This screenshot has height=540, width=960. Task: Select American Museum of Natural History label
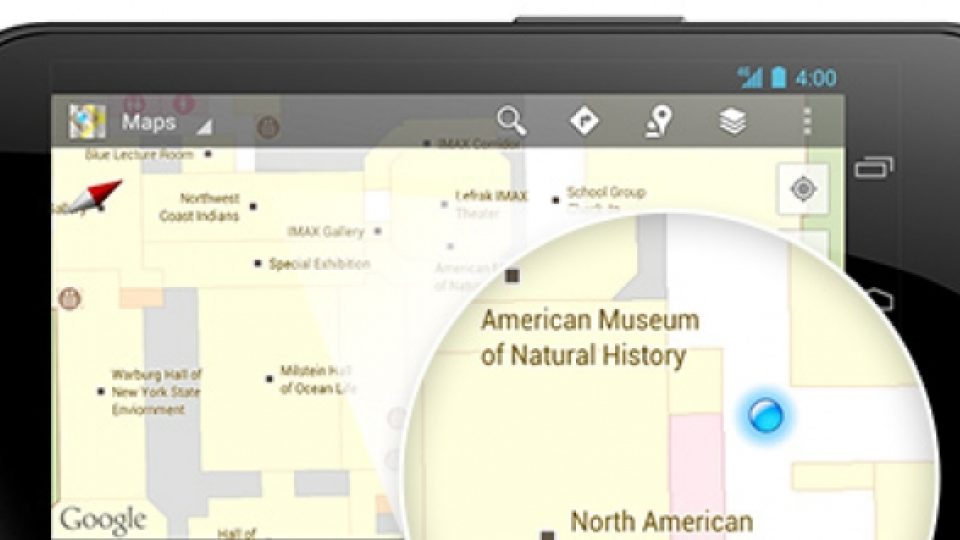(x=590, y=338)
